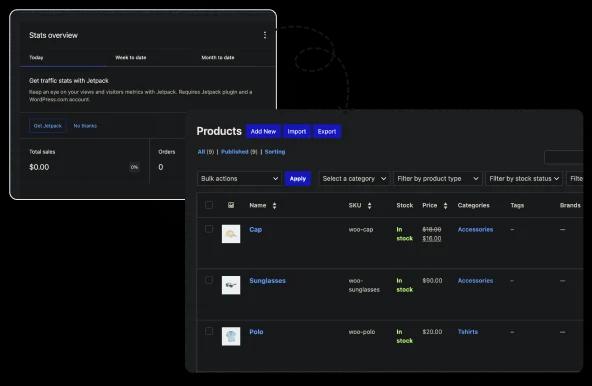Open Accessories category in Sunglasses row

[475, 281]
